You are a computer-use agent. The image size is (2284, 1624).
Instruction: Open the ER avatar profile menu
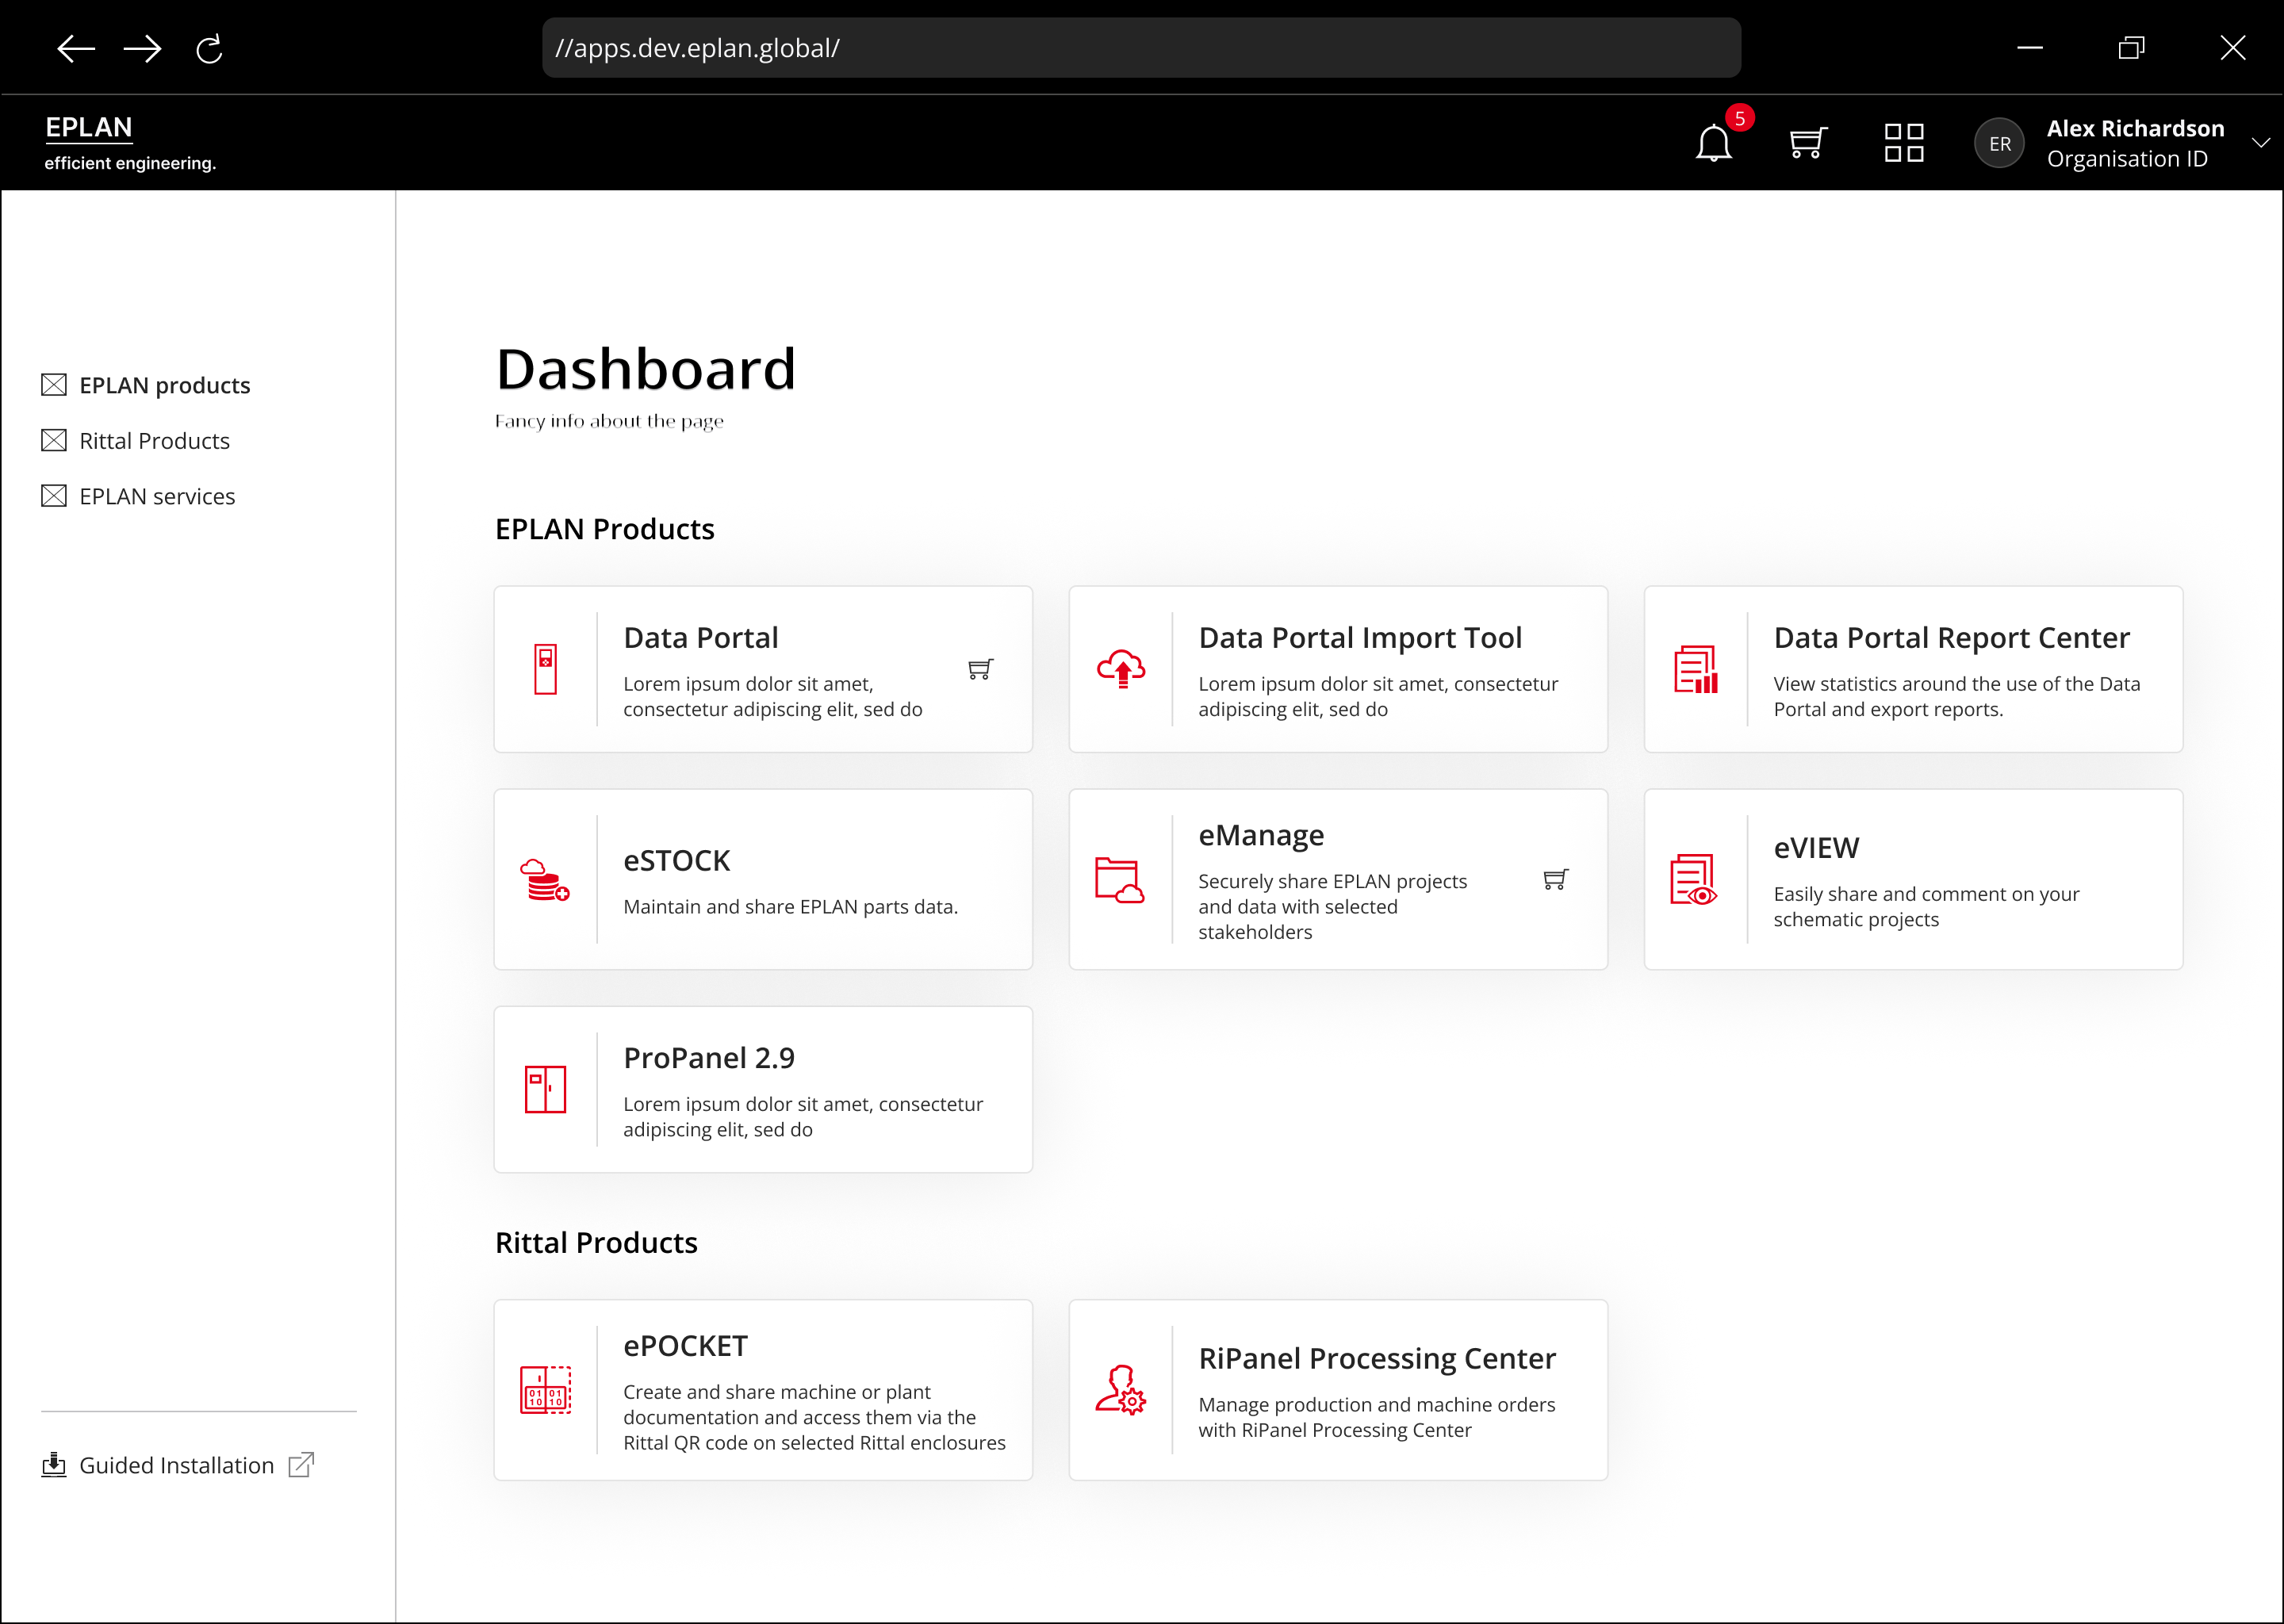coord(2000,143)
